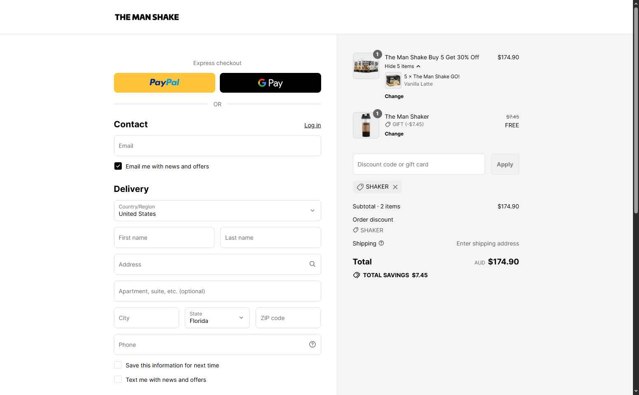Click the Man Shake bundle thumbnail
This screenshot has height=395, width=639.
[366, 66]
